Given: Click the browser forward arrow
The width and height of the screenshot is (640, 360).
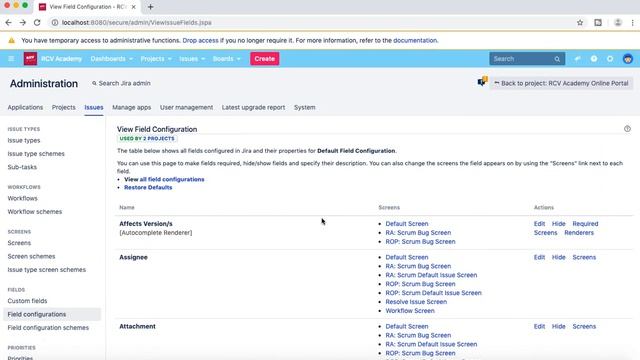Looking at the screenshot, I should 23,23.
